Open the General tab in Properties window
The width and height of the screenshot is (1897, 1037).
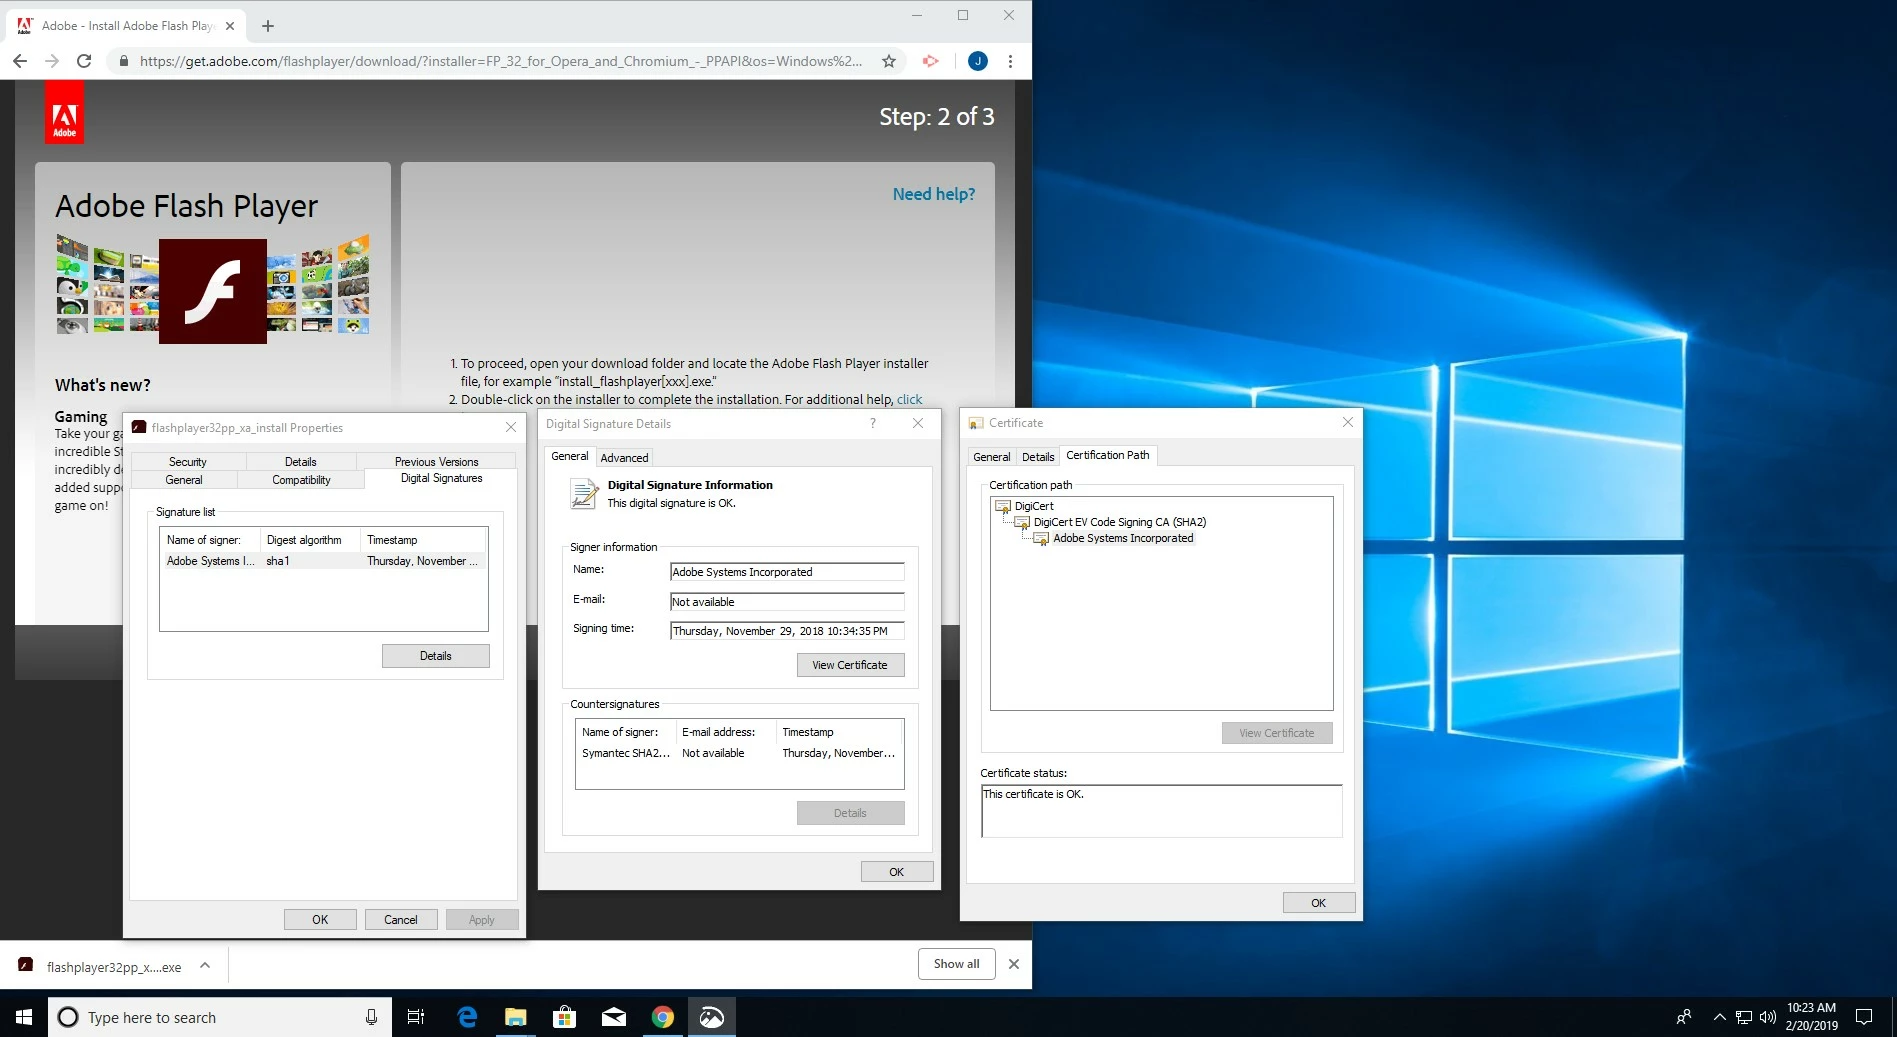pos(184,480)
